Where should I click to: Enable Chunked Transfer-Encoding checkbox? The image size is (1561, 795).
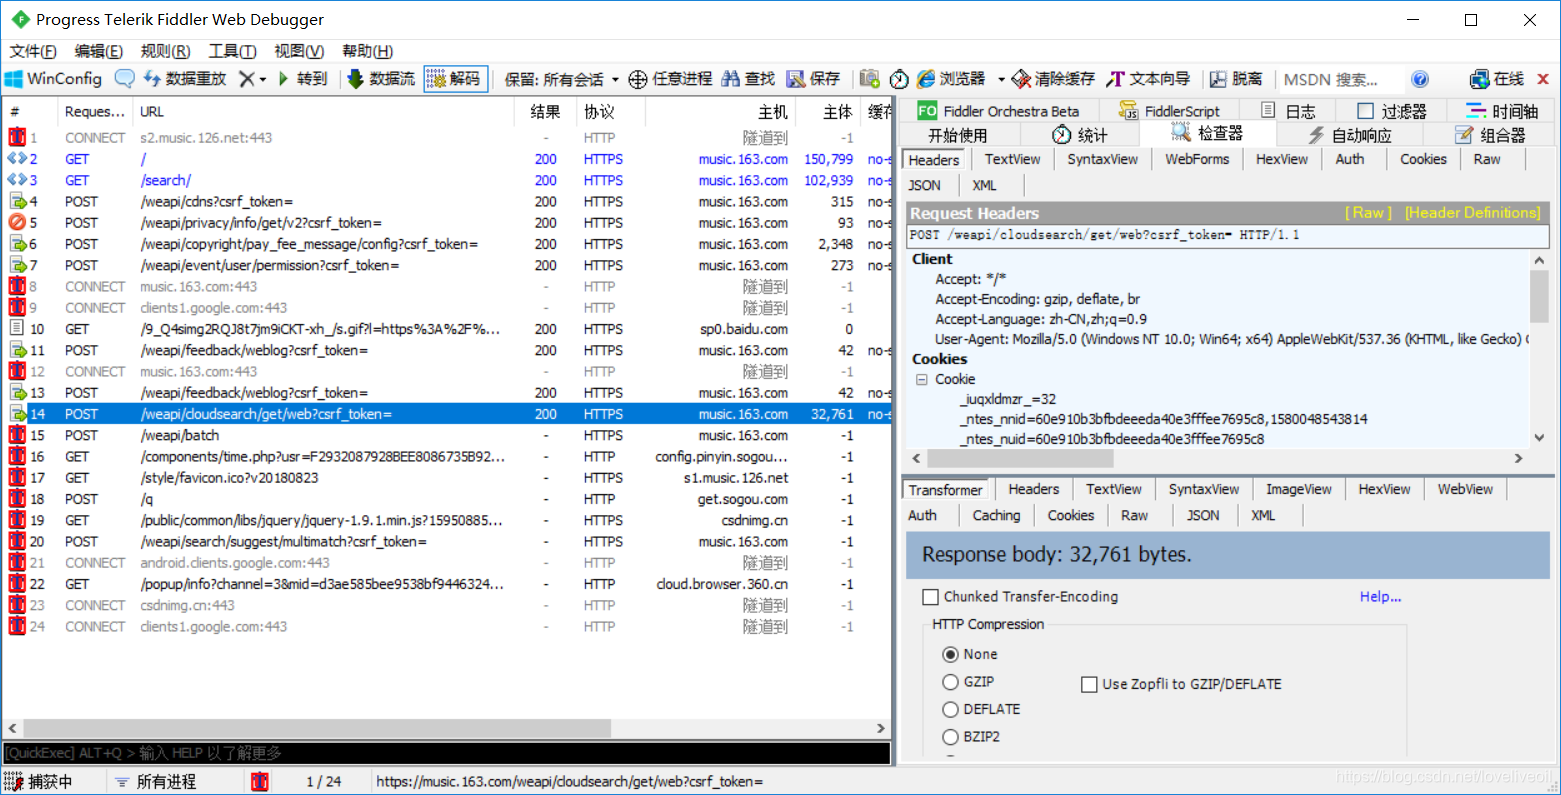click(930, 597)
